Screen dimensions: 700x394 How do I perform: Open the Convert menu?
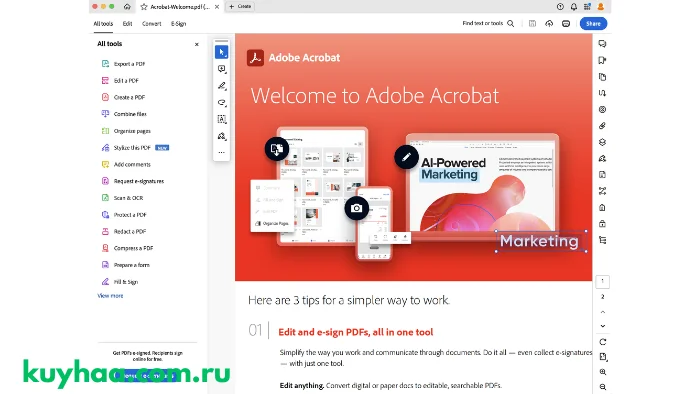point(151,24)
